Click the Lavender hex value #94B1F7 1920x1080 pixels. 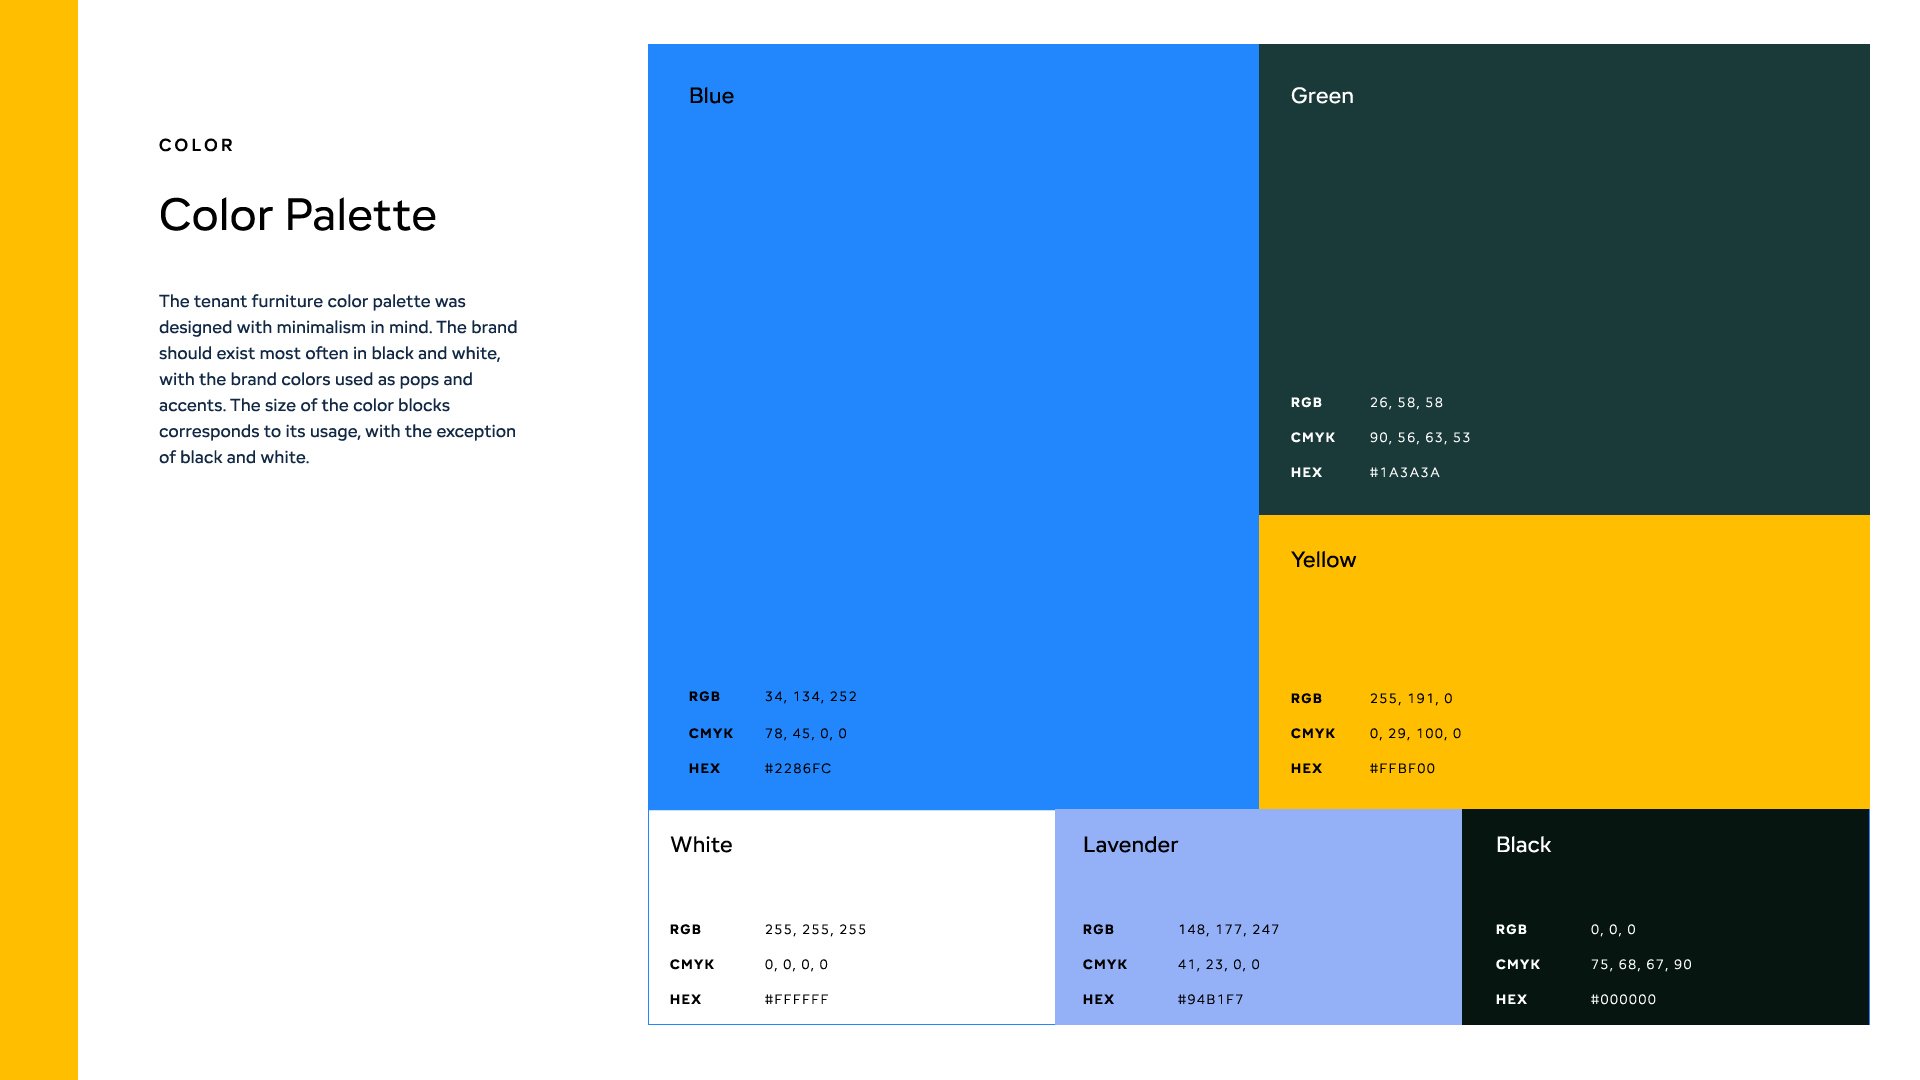[1210, 1000]
